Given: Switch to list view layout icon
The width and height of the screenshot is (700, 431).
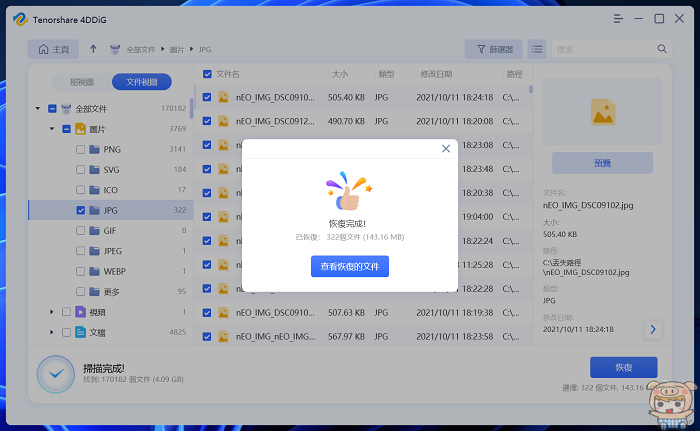Looking at the screenshot, I should (x=537, y=49).
